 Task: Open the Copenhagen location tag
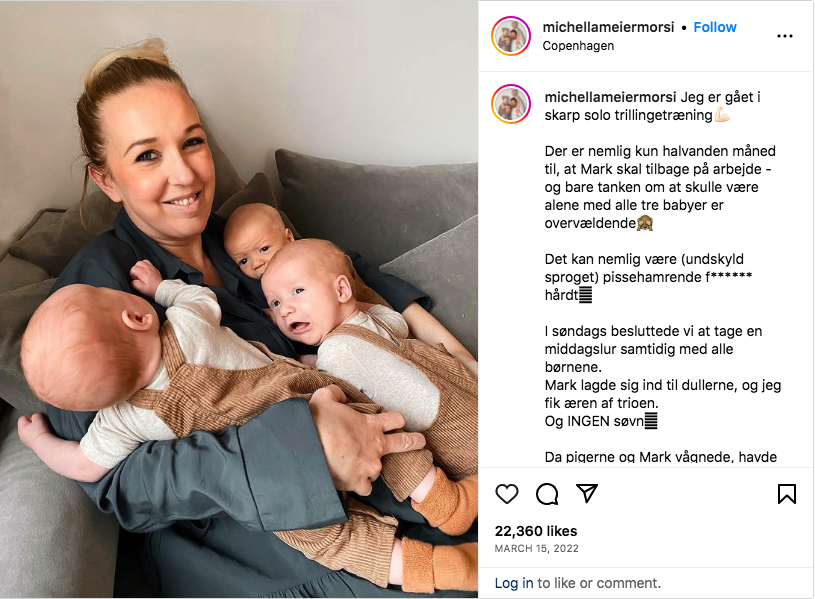pyautogui.click(x=578, y=46)
